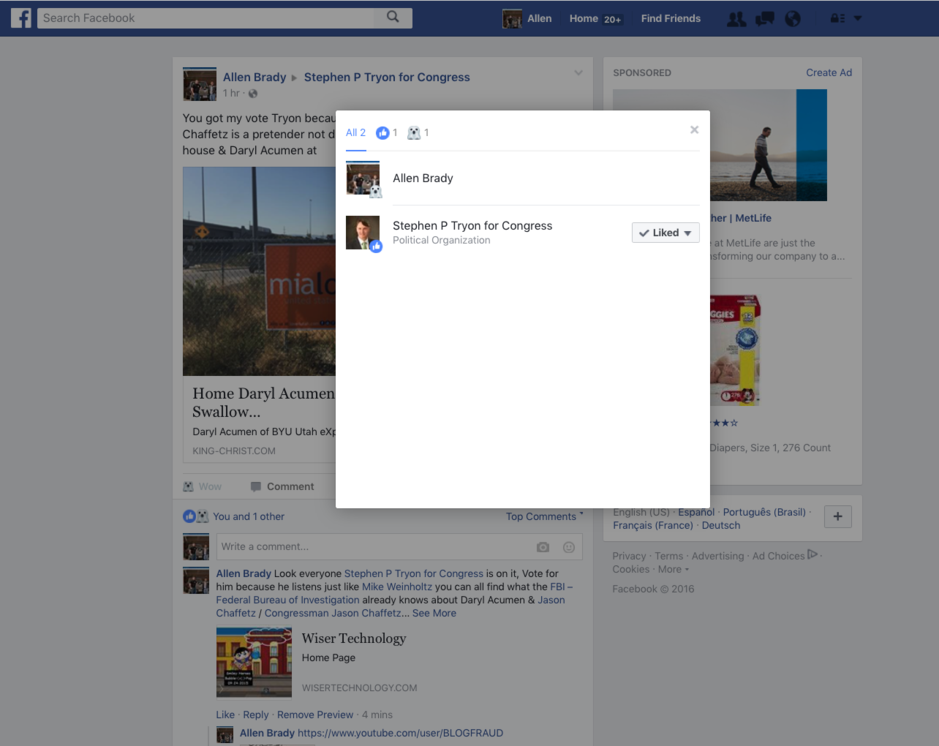Open the Stephen P Tryon for Congress page in the dialog
Viewport: 939px width, 746px height.
pos(472,226)
